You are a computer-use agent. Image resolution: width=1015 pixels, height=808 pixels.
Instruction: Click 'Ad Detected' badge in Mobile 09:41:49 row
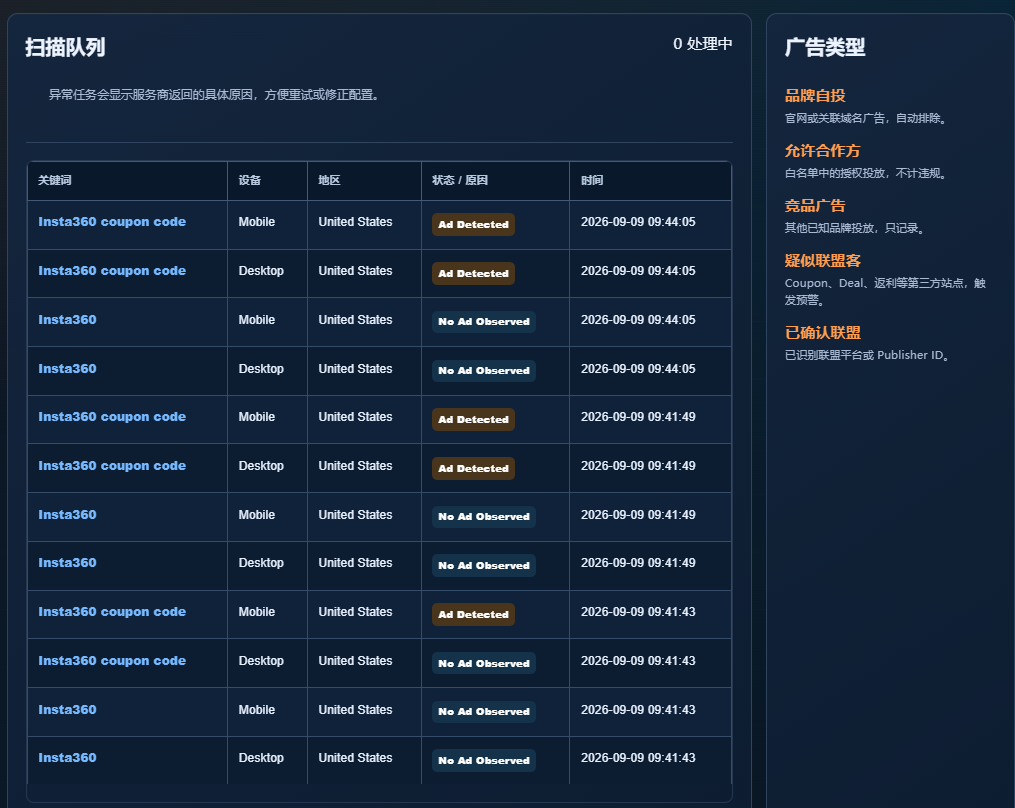pos(473,420)
